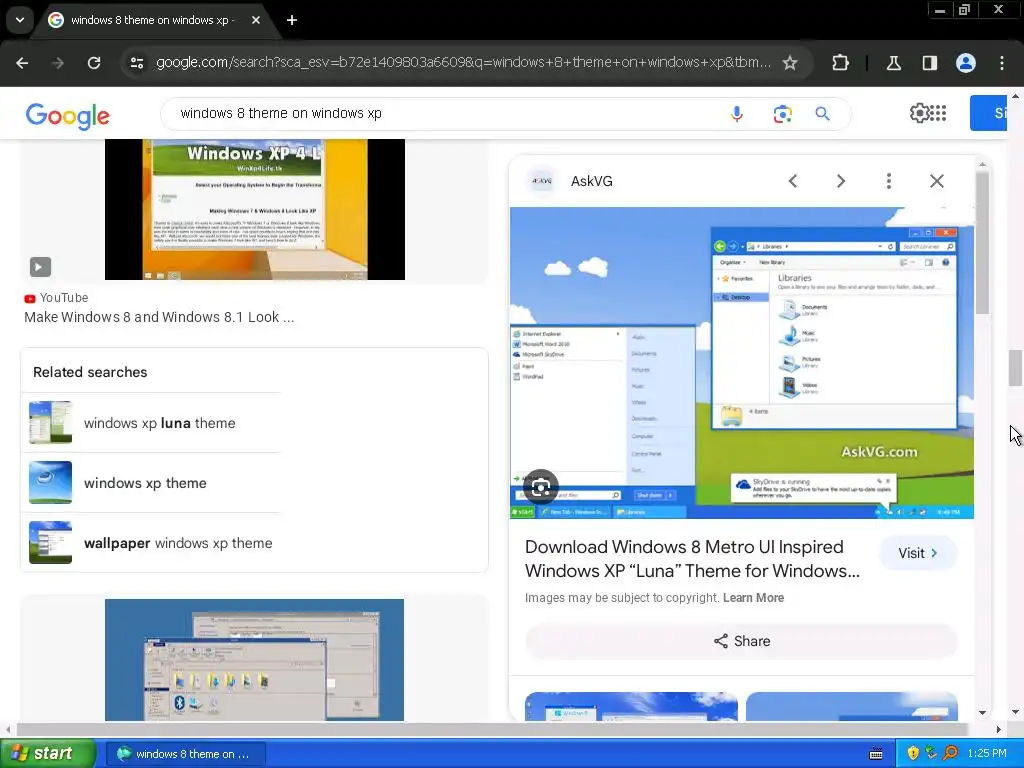Open Chrome Labs flask icon
Image resolution: width=1024 pixels, height=768 pixels.
pos(893,63)
